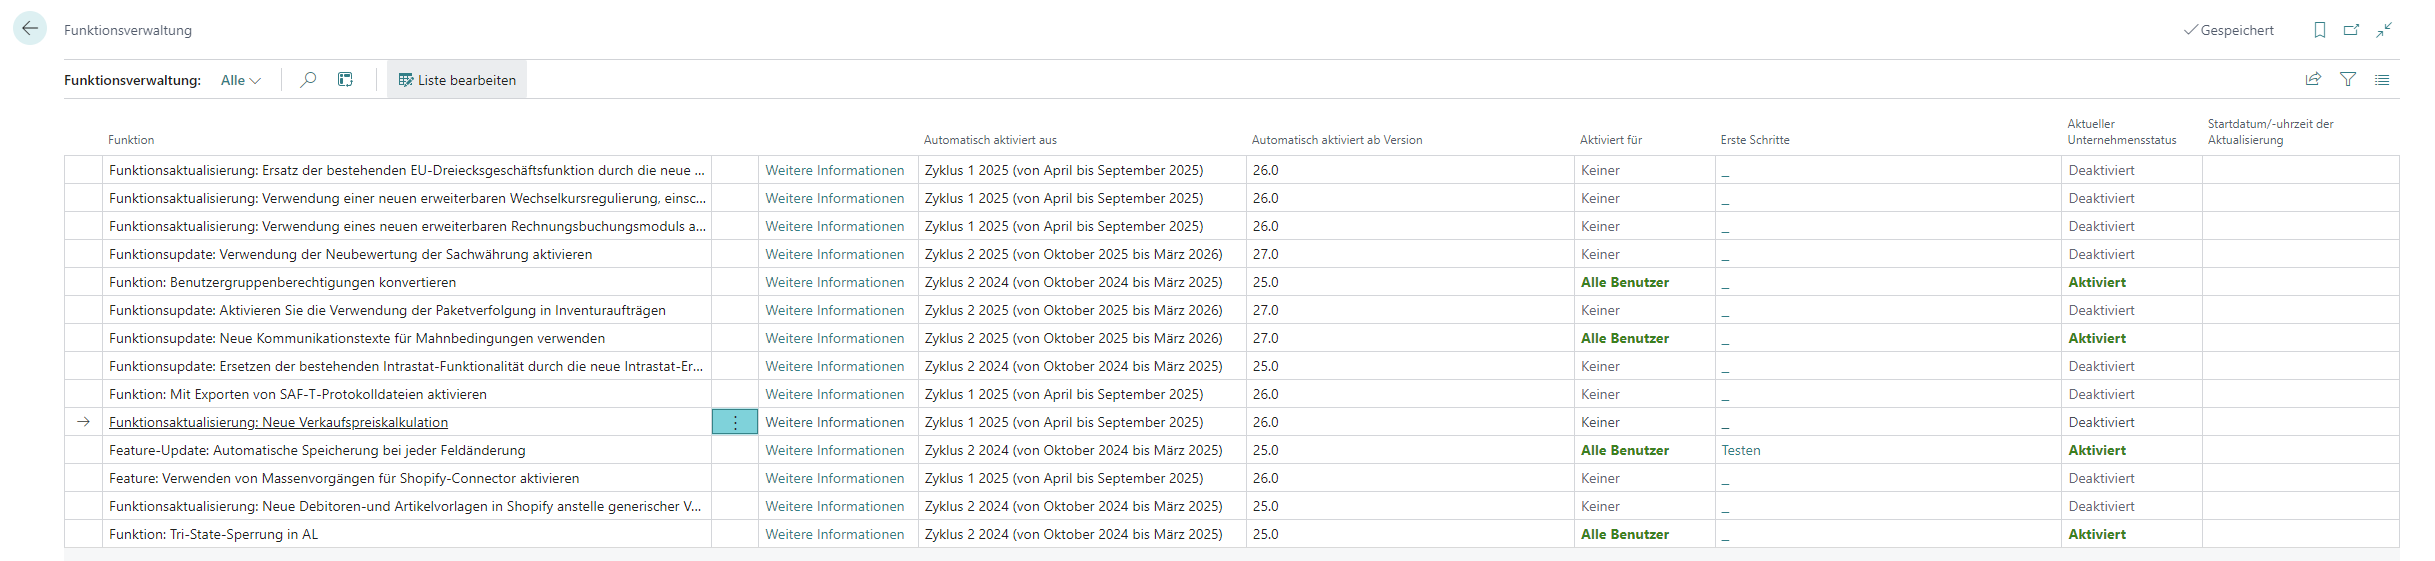
Task: Open Funktionsaktualisierung: Neue Verkaufspreiskalkulation link
Action: tap(278, 422)
